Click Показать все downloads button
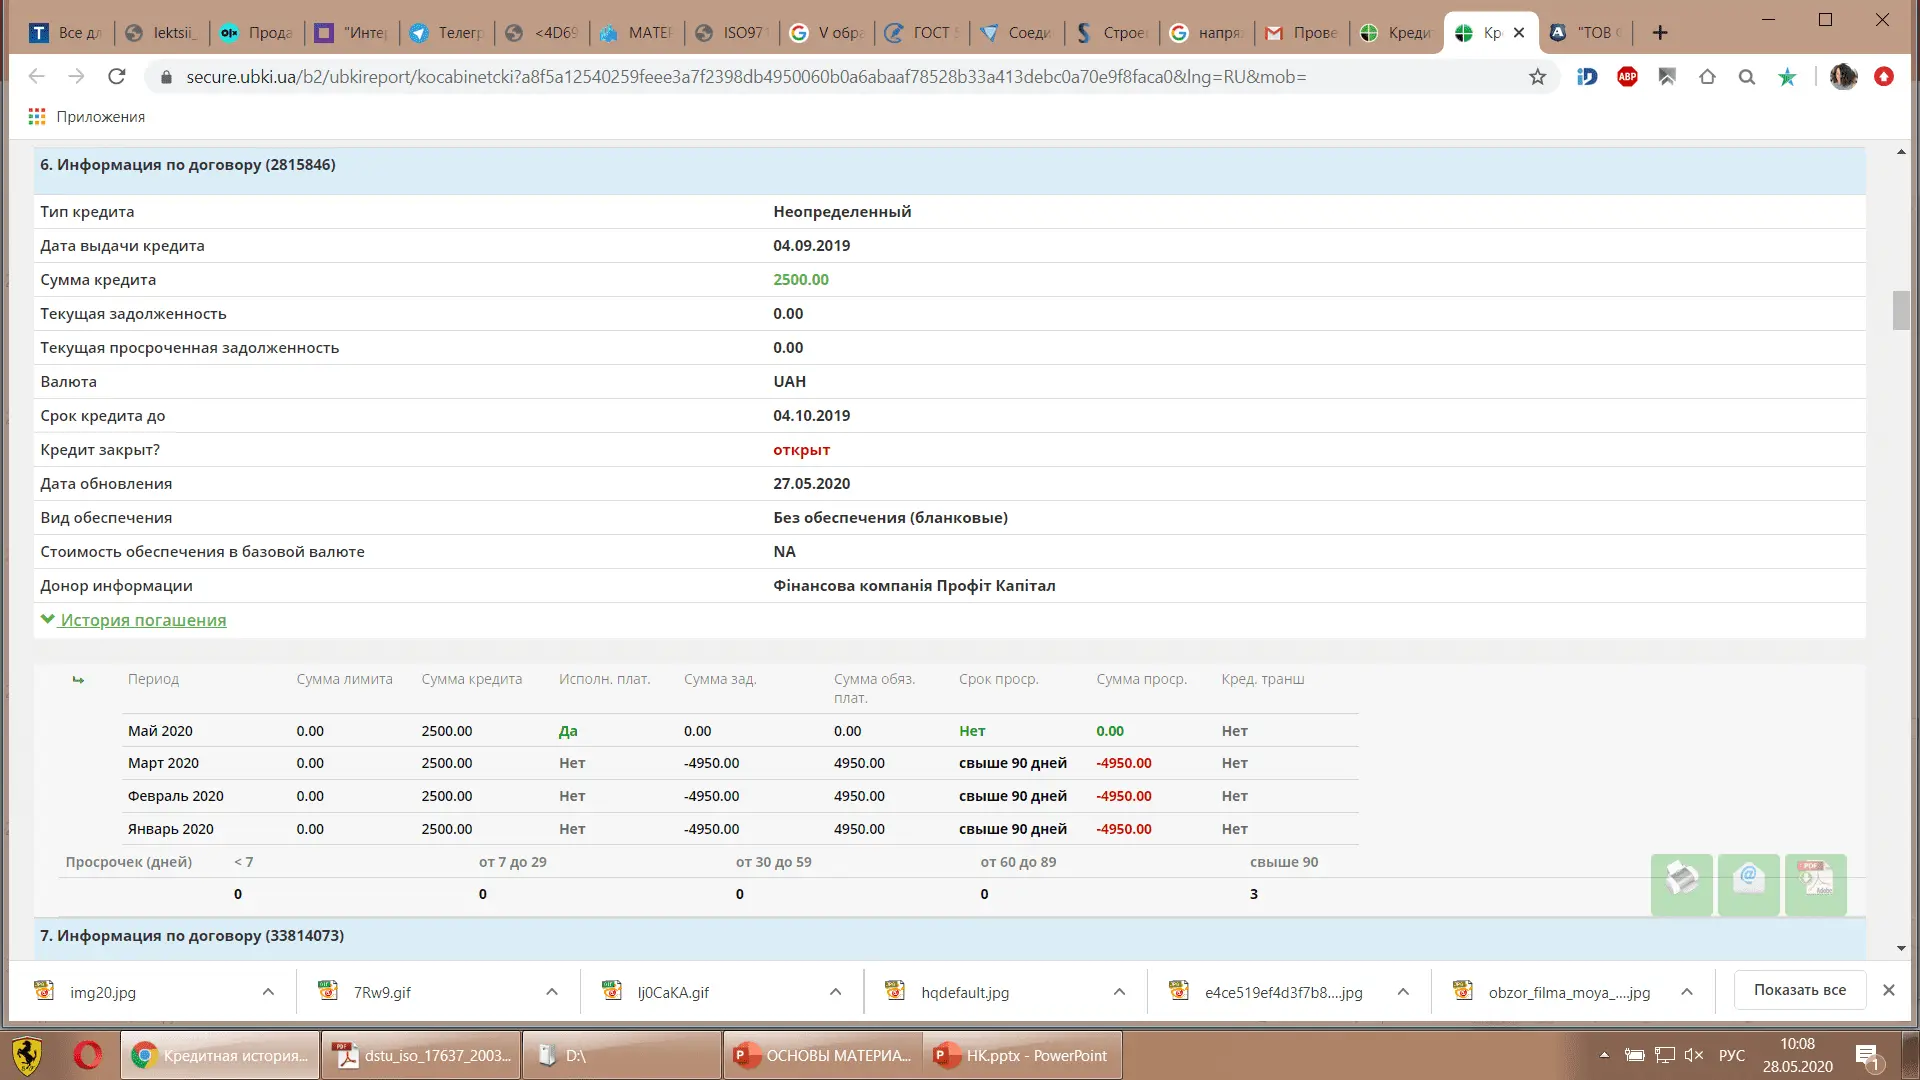The height and width of the screenshot is (1080, 1920). 1799,990
